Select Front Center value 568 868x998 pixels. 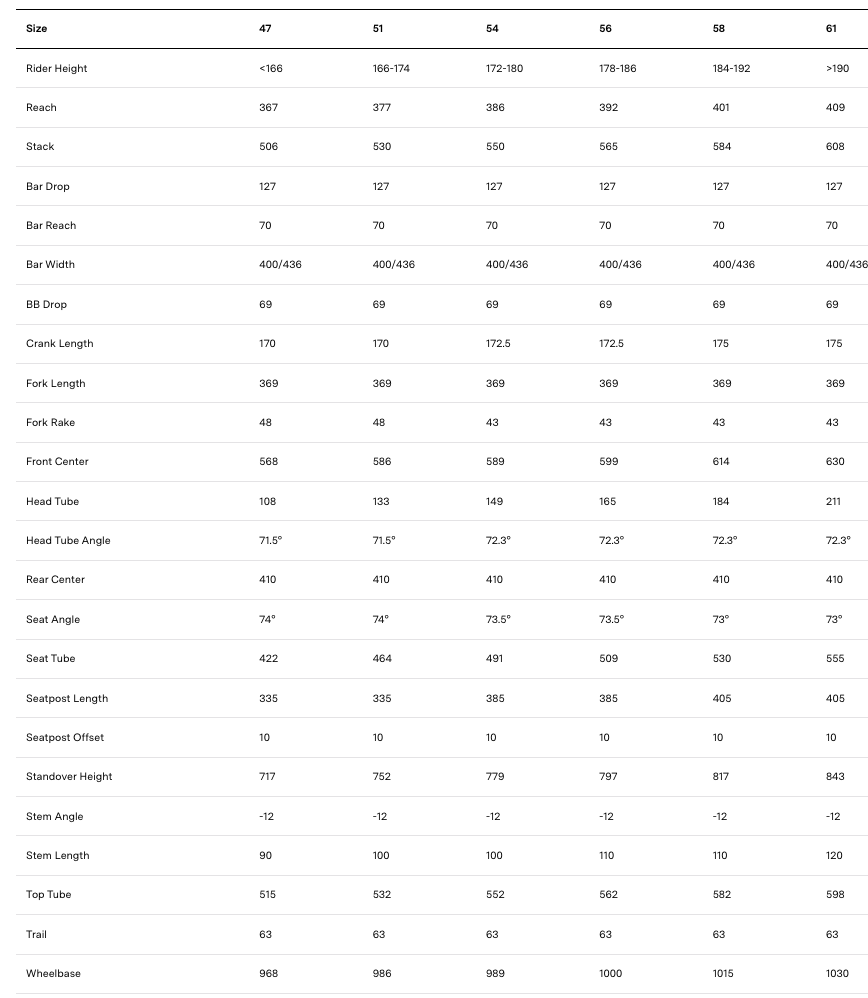(268, 462)
